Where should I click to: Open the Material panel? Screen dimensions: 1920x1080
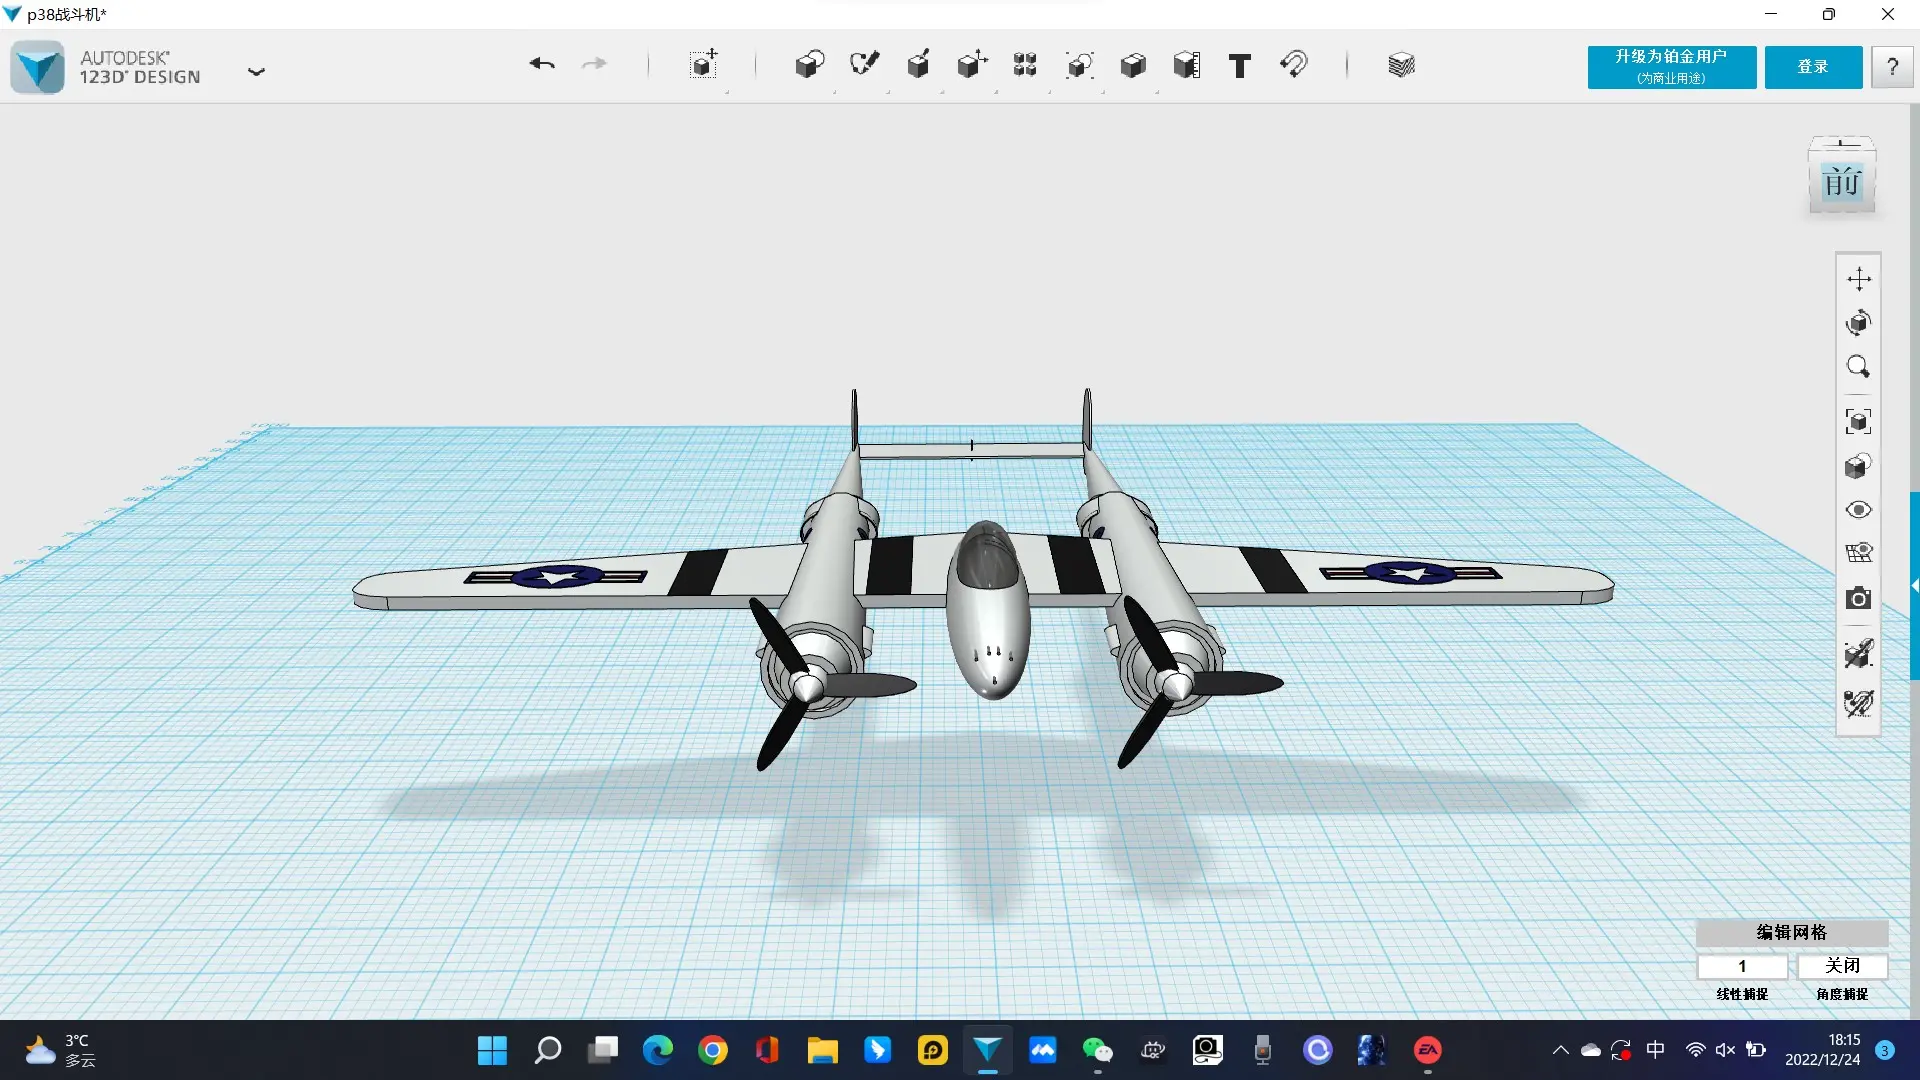pyautogui.click(x=1402, y=65)
